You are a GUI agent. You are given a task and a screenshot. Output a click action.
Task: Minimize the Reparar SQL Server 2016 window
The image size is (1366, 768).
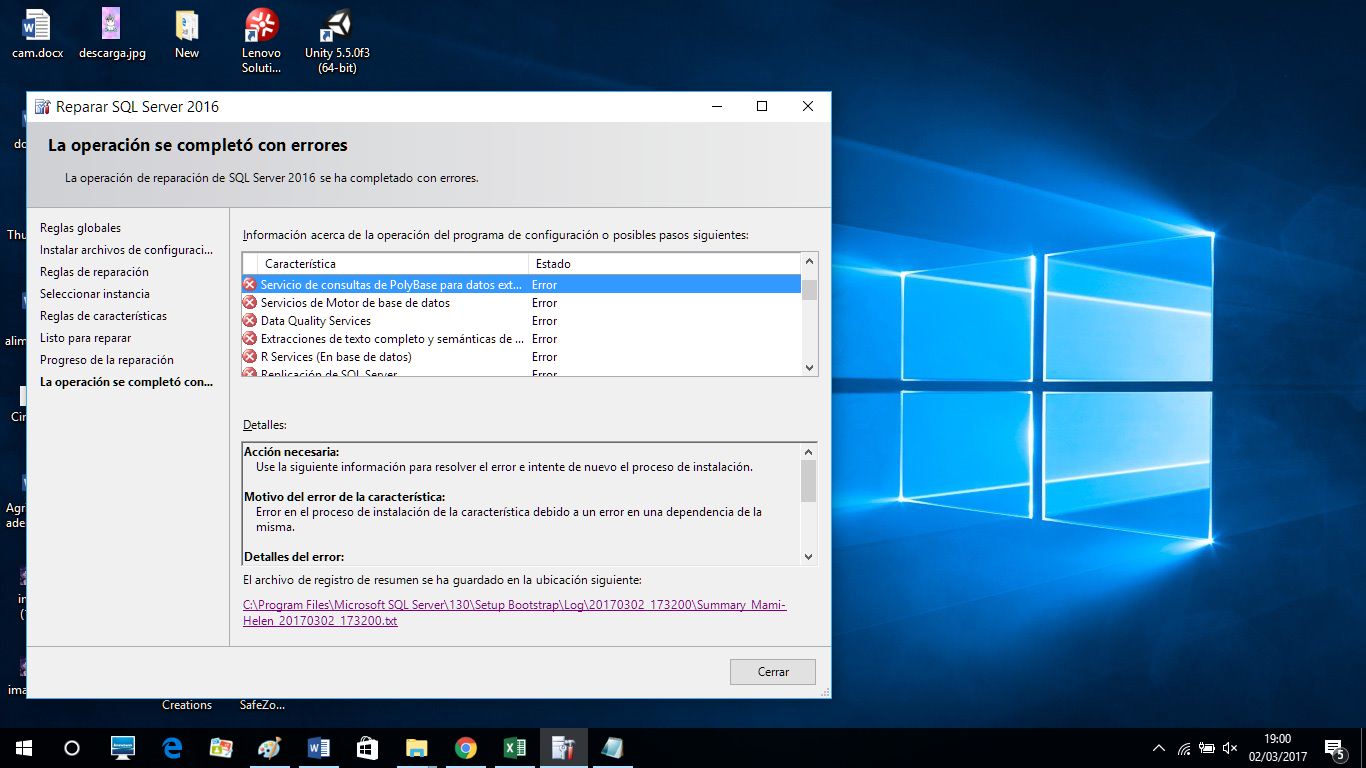click(x=716, y=107)
